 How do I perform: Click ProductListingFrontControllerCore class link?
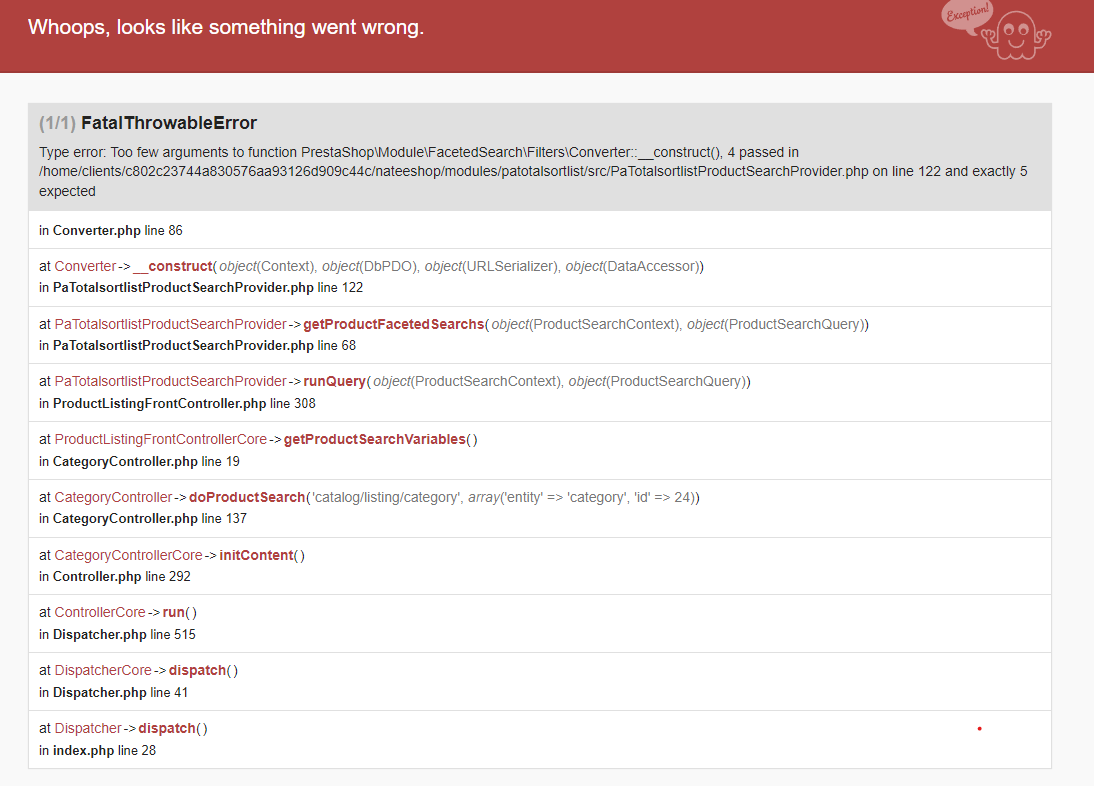(x=160, y=439)
